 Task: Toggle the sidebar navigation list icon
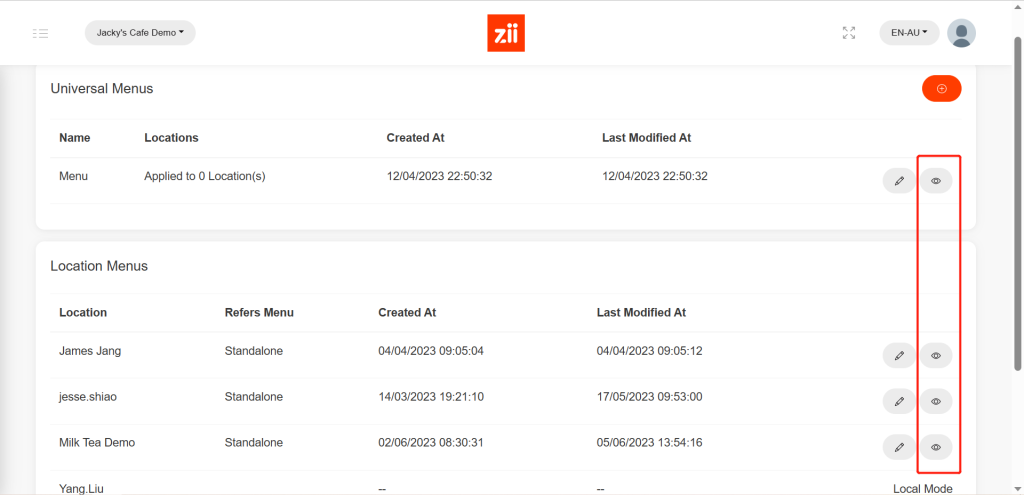(x=40, y=33)
